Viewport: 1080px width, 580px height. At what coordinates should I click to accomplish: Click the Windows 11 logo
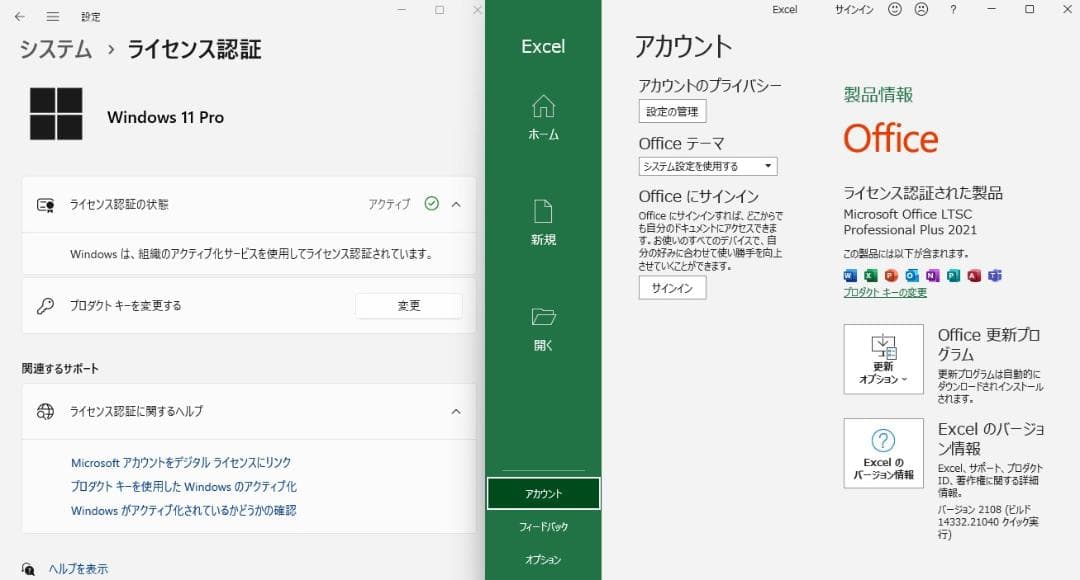(x=56, y=114)
